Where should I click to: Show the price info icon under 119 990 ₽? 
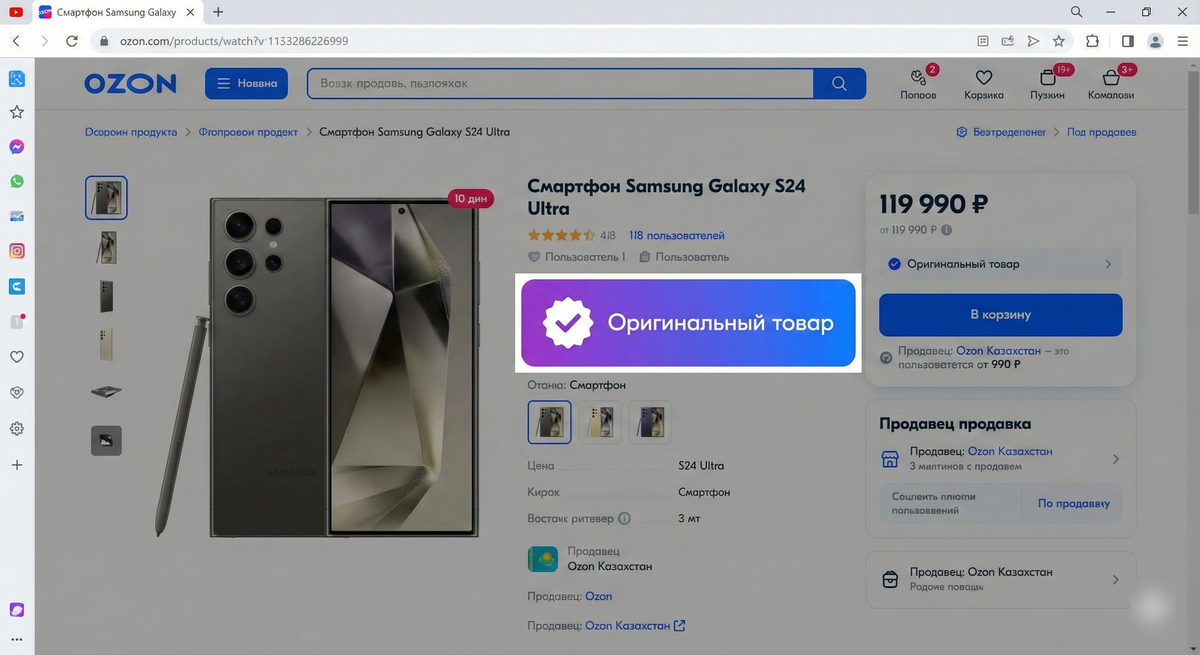point(947,230)
